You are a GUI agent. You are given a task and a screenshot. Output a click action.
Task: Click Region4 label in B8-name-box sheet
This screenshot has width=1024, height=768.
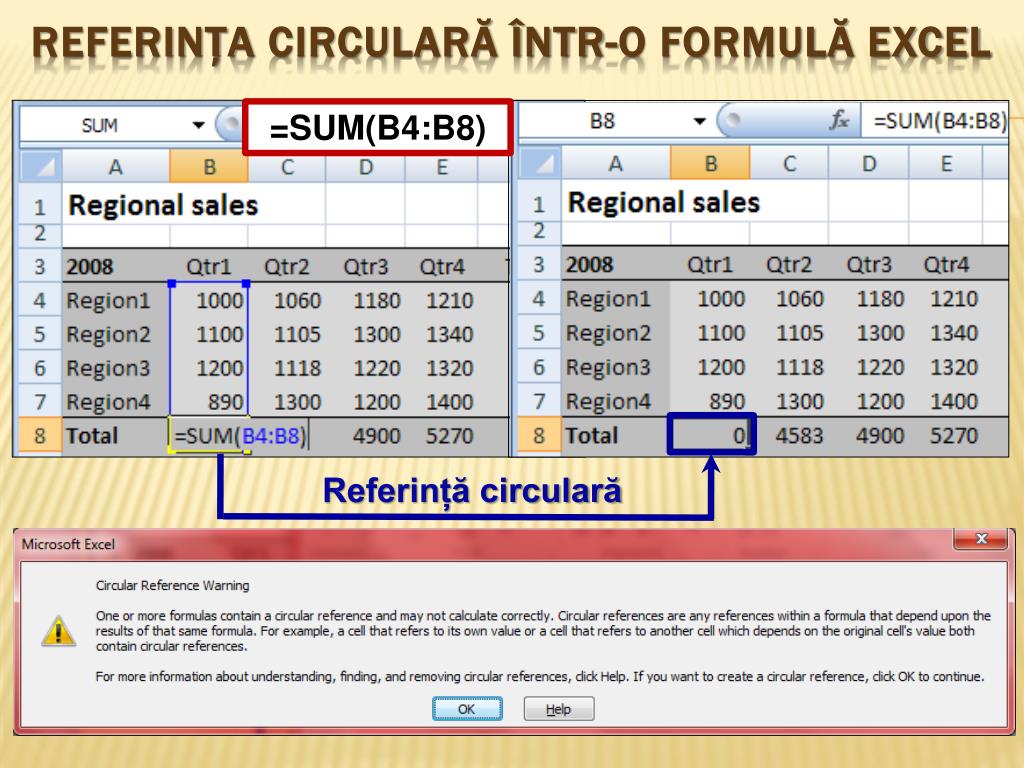point(609,401)
